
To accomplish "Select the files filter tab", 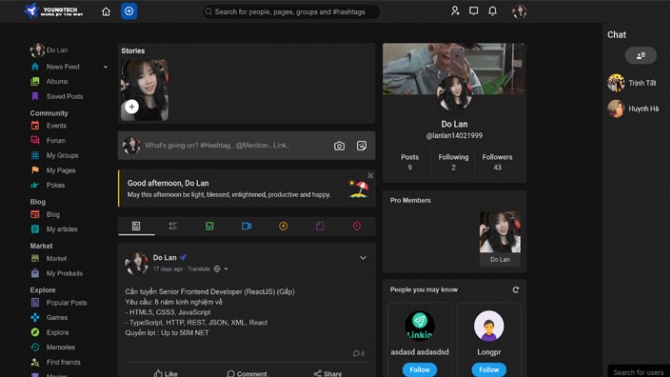I will [x=320, y=226].
